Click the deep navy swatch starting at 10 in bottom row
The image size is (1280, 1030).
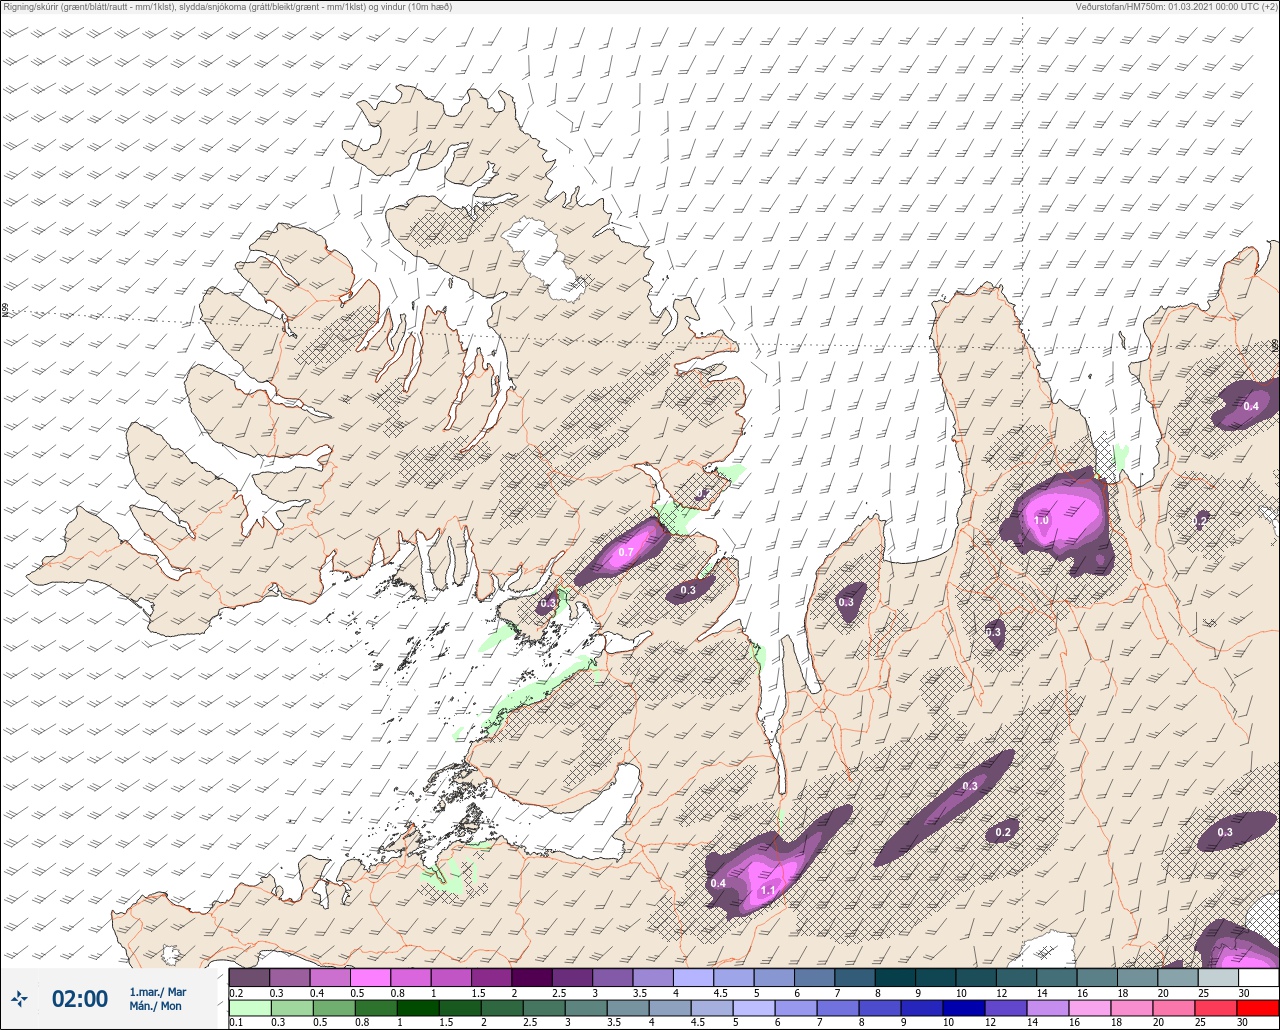tap(964, 1008)
